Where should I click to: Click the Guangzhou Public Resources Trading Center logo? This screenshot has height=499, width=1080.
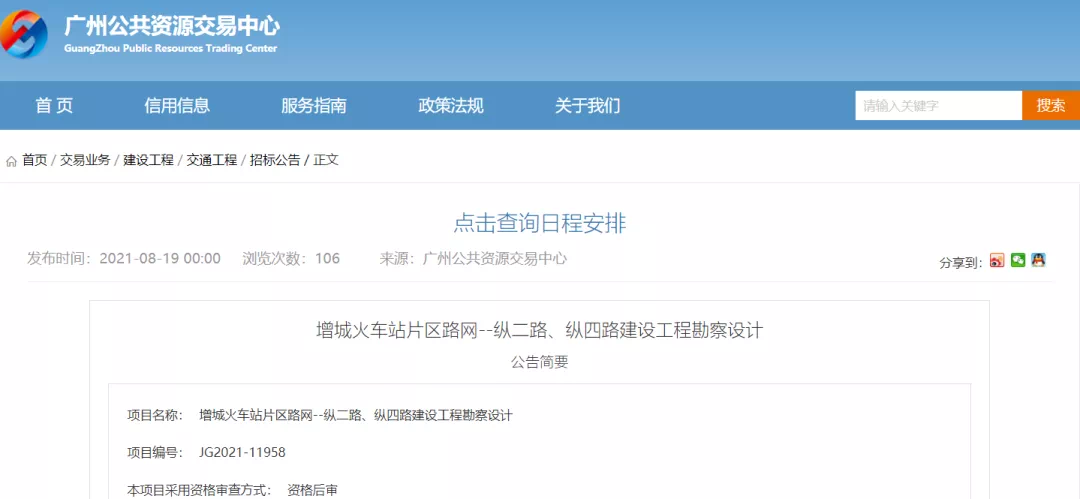coord(24,33)
